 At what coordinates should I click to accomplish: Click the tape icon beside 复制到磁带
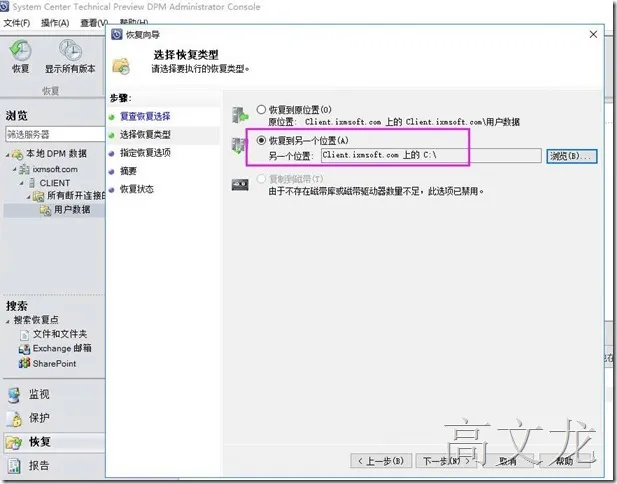tap(240, 184)
